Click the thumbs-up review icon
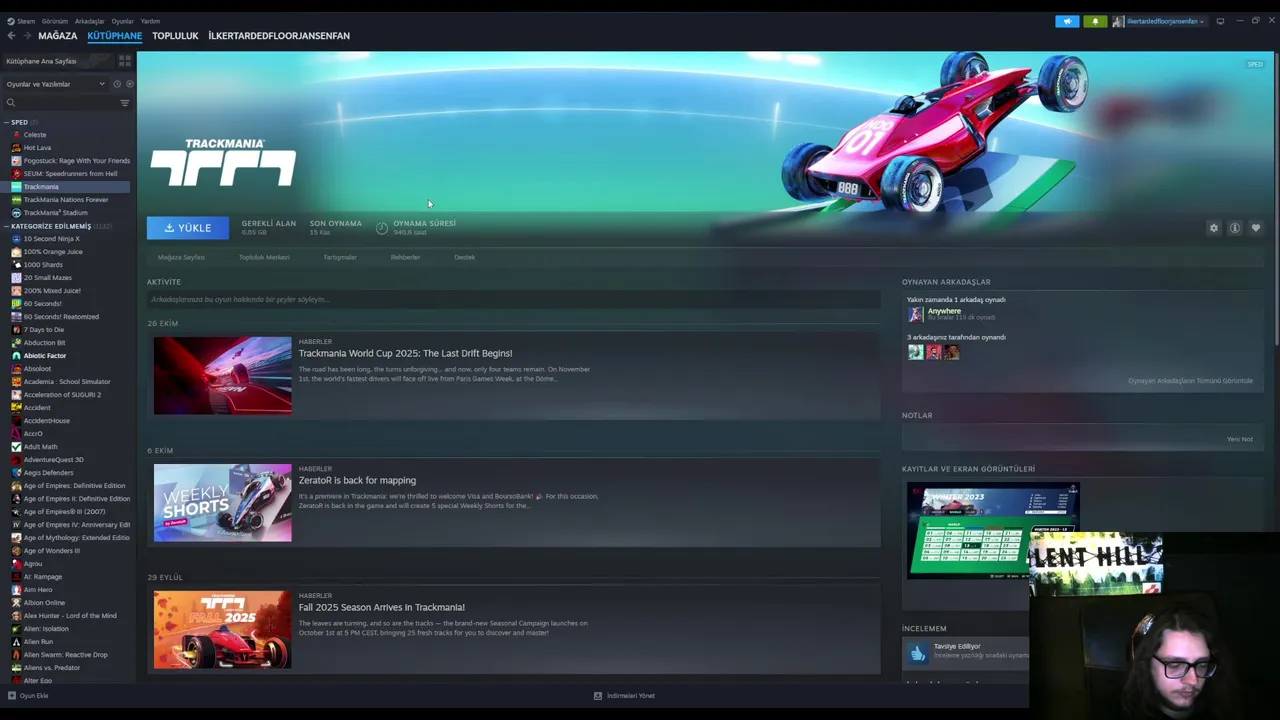This screenshot has height=720, width=1280. [x=918, y=653]
